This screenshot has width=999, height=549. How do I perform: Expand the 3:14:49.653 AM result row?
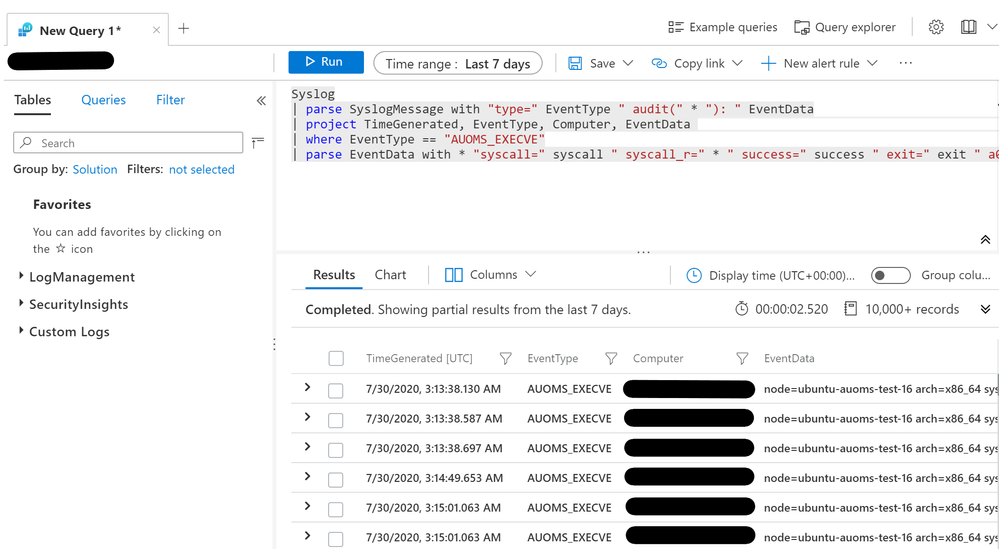pyautogui.click(x=307, y=476)
